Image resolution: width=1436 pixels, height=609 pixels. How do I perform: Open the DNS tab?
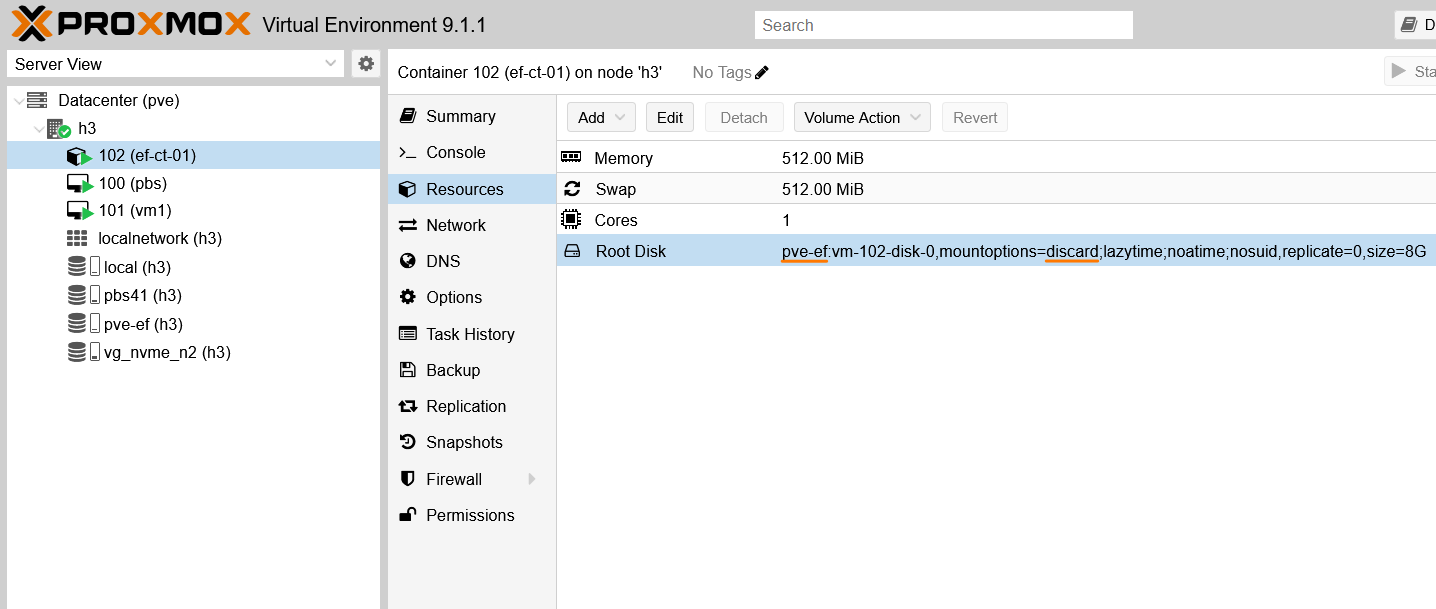pyautogui.click(x=471, y=261)
